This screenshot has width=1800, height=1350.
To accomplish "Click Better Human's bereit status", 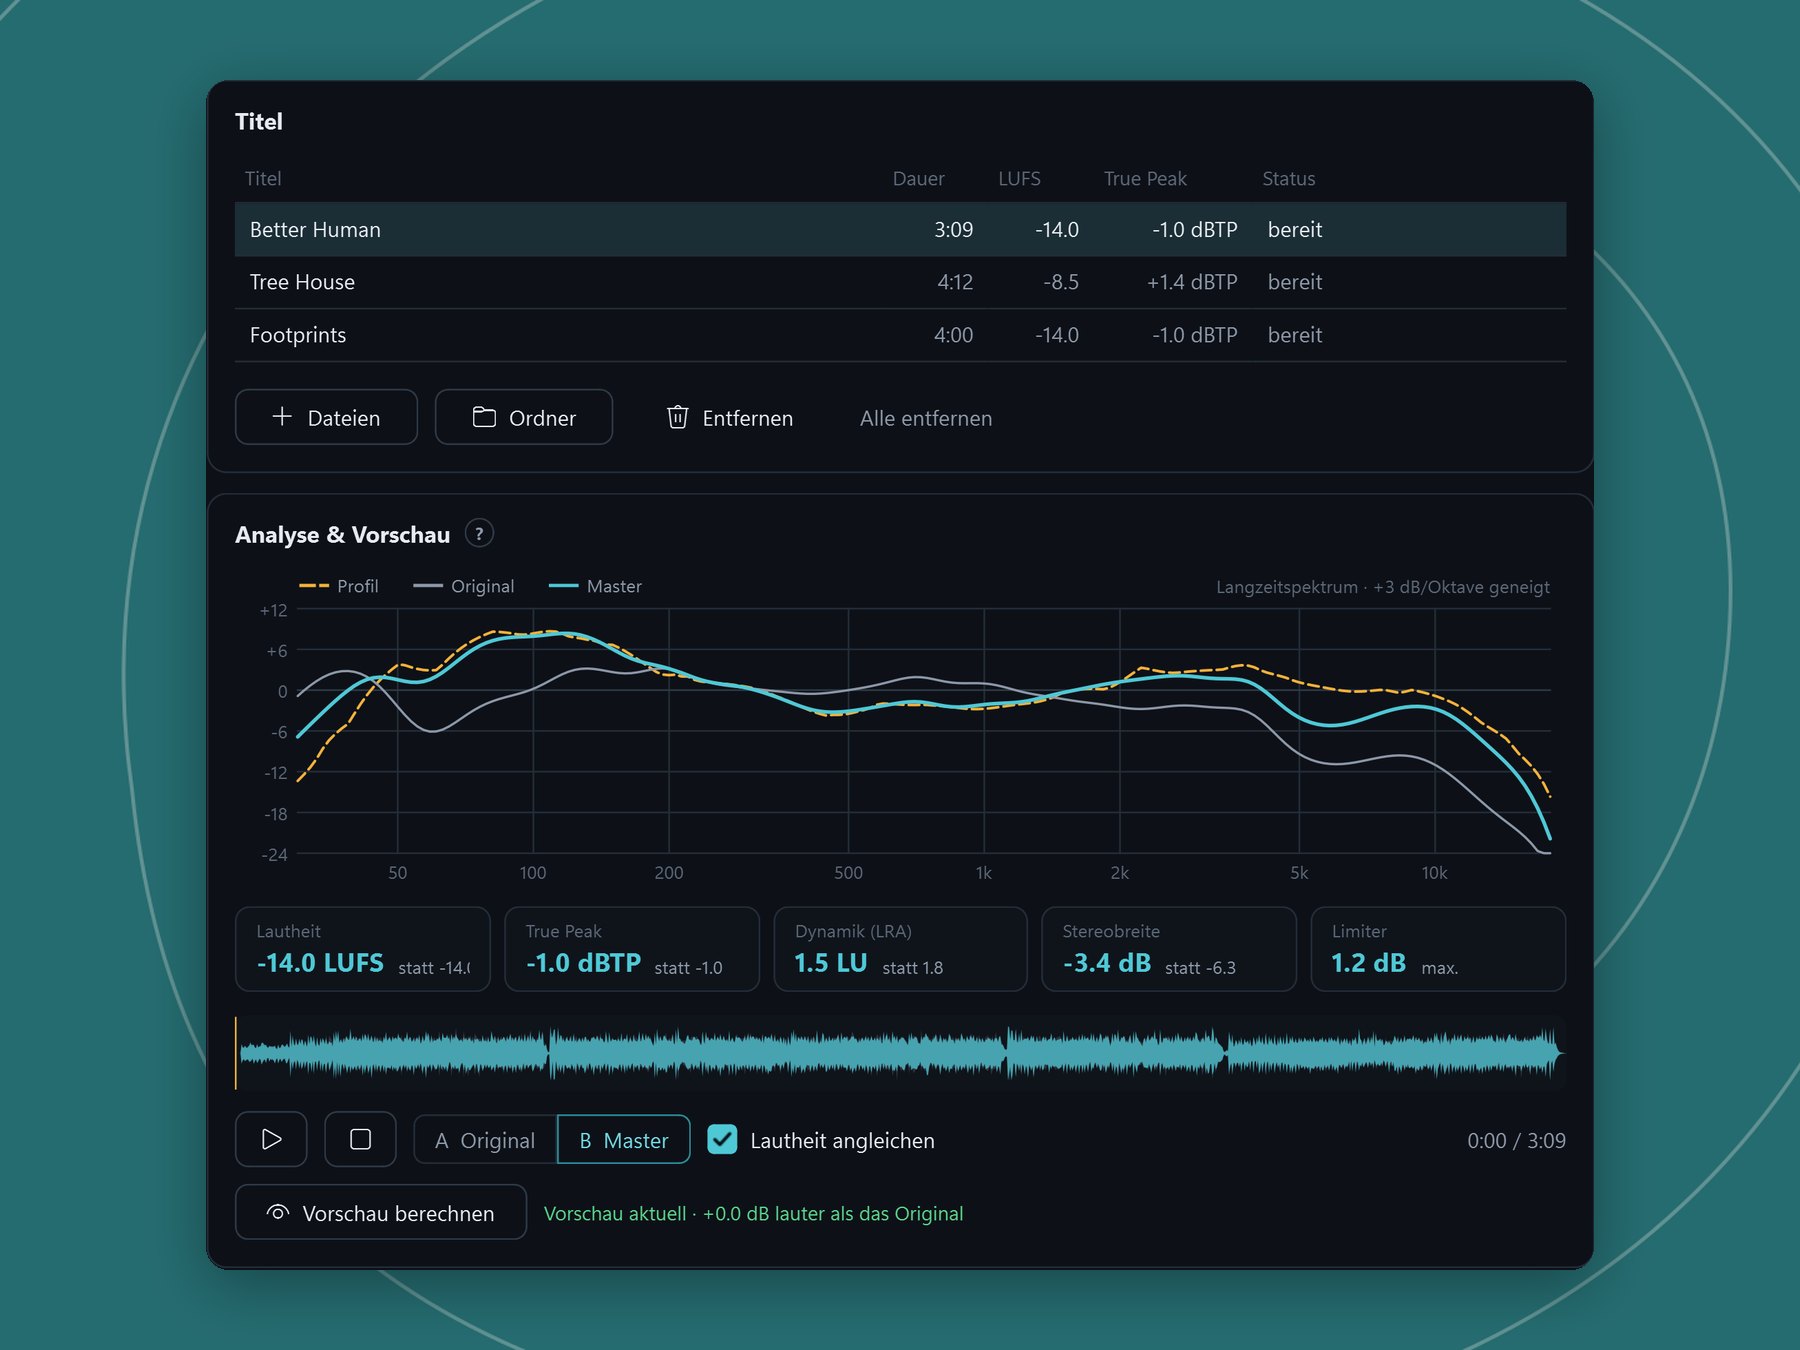I will coord(1295,229).
